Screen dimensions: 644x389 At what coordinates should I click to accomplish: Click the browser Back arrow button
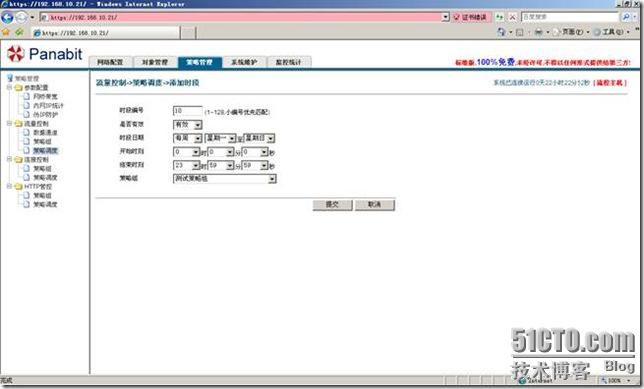(x=7, y=17)
